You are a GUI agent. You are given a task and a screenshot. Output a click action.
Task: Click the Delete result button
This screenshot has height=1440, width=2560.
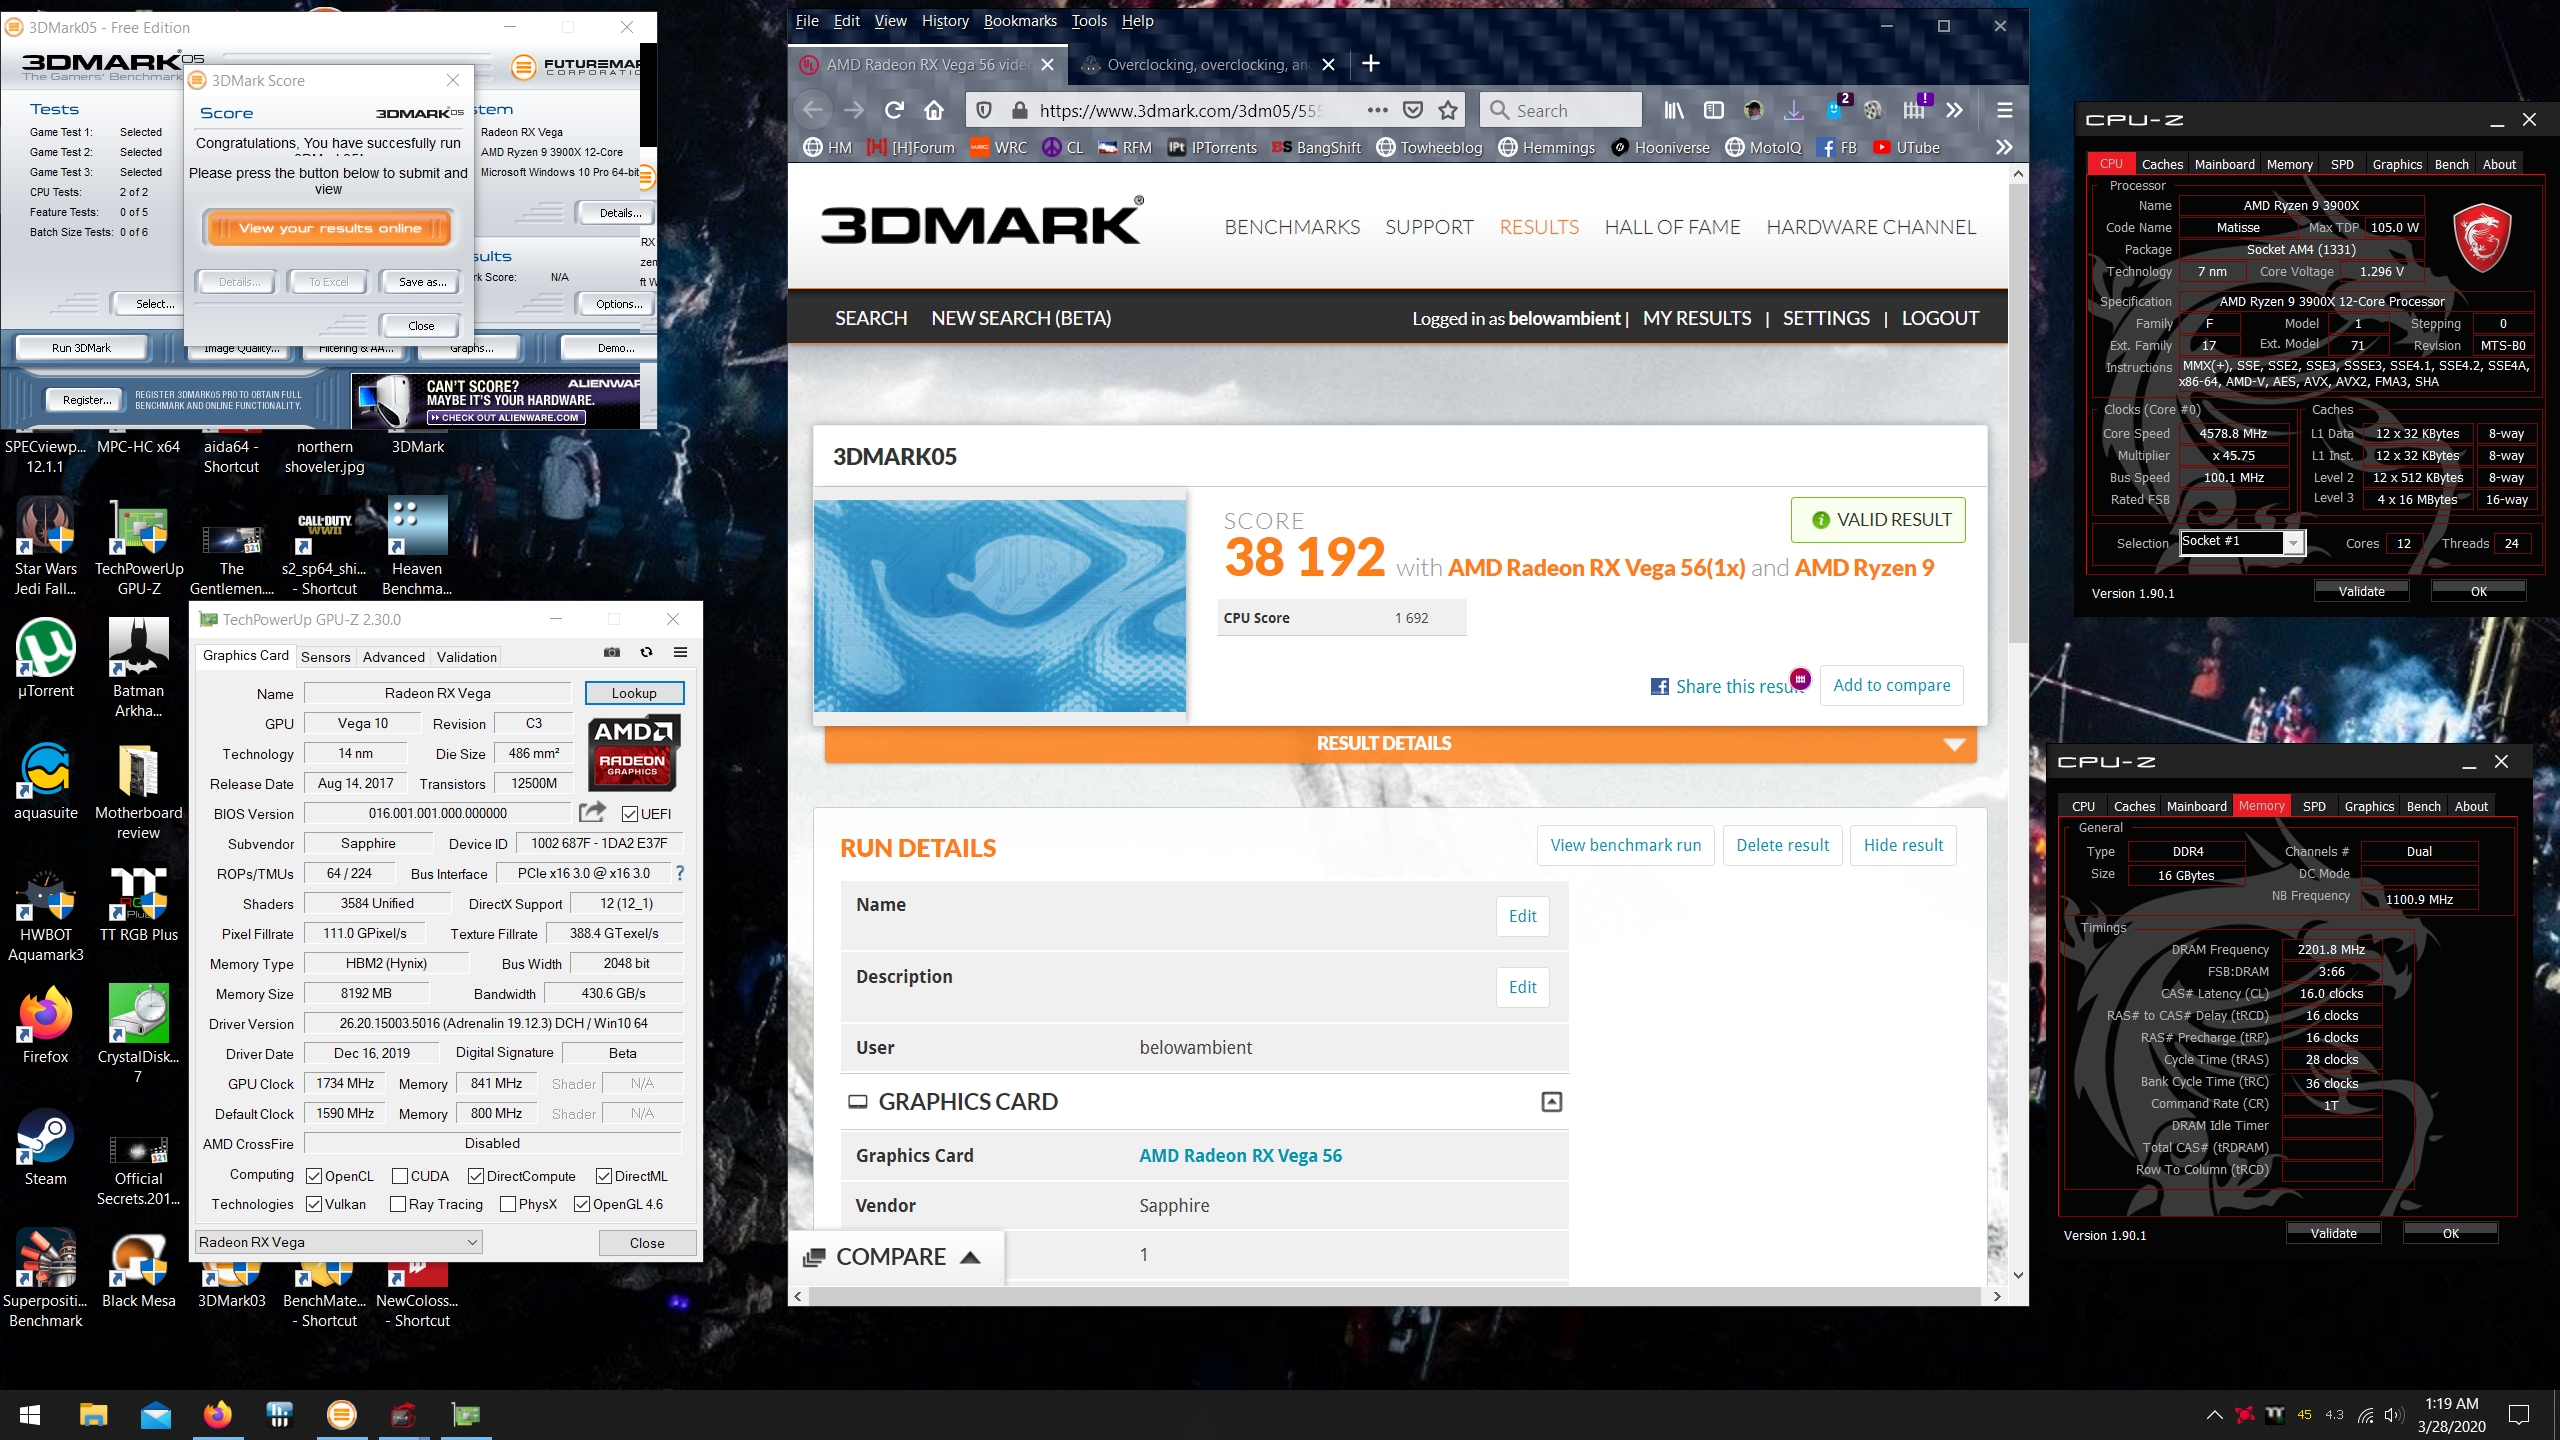pos(1782,845)
